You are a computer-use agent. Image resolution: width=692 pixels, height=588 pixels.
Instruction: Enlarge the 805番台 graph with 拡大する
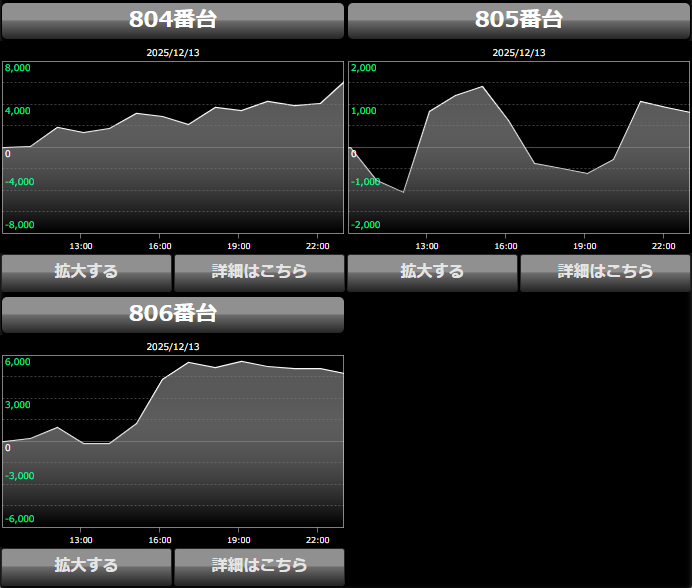pyautogui.click(x=432, y=272)
